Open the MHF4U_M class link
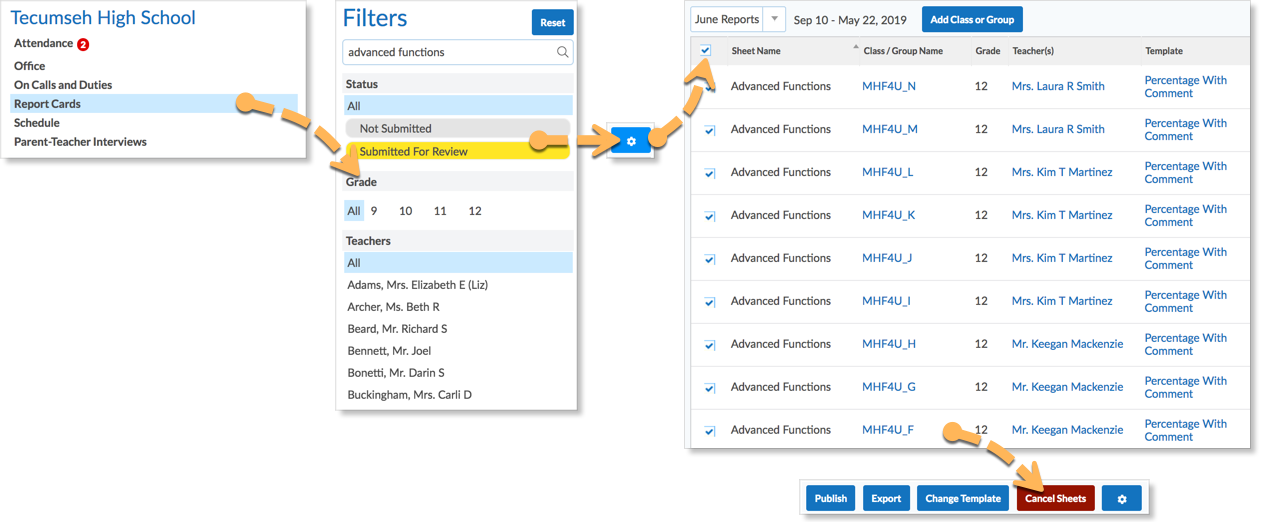 click(890, 129)
